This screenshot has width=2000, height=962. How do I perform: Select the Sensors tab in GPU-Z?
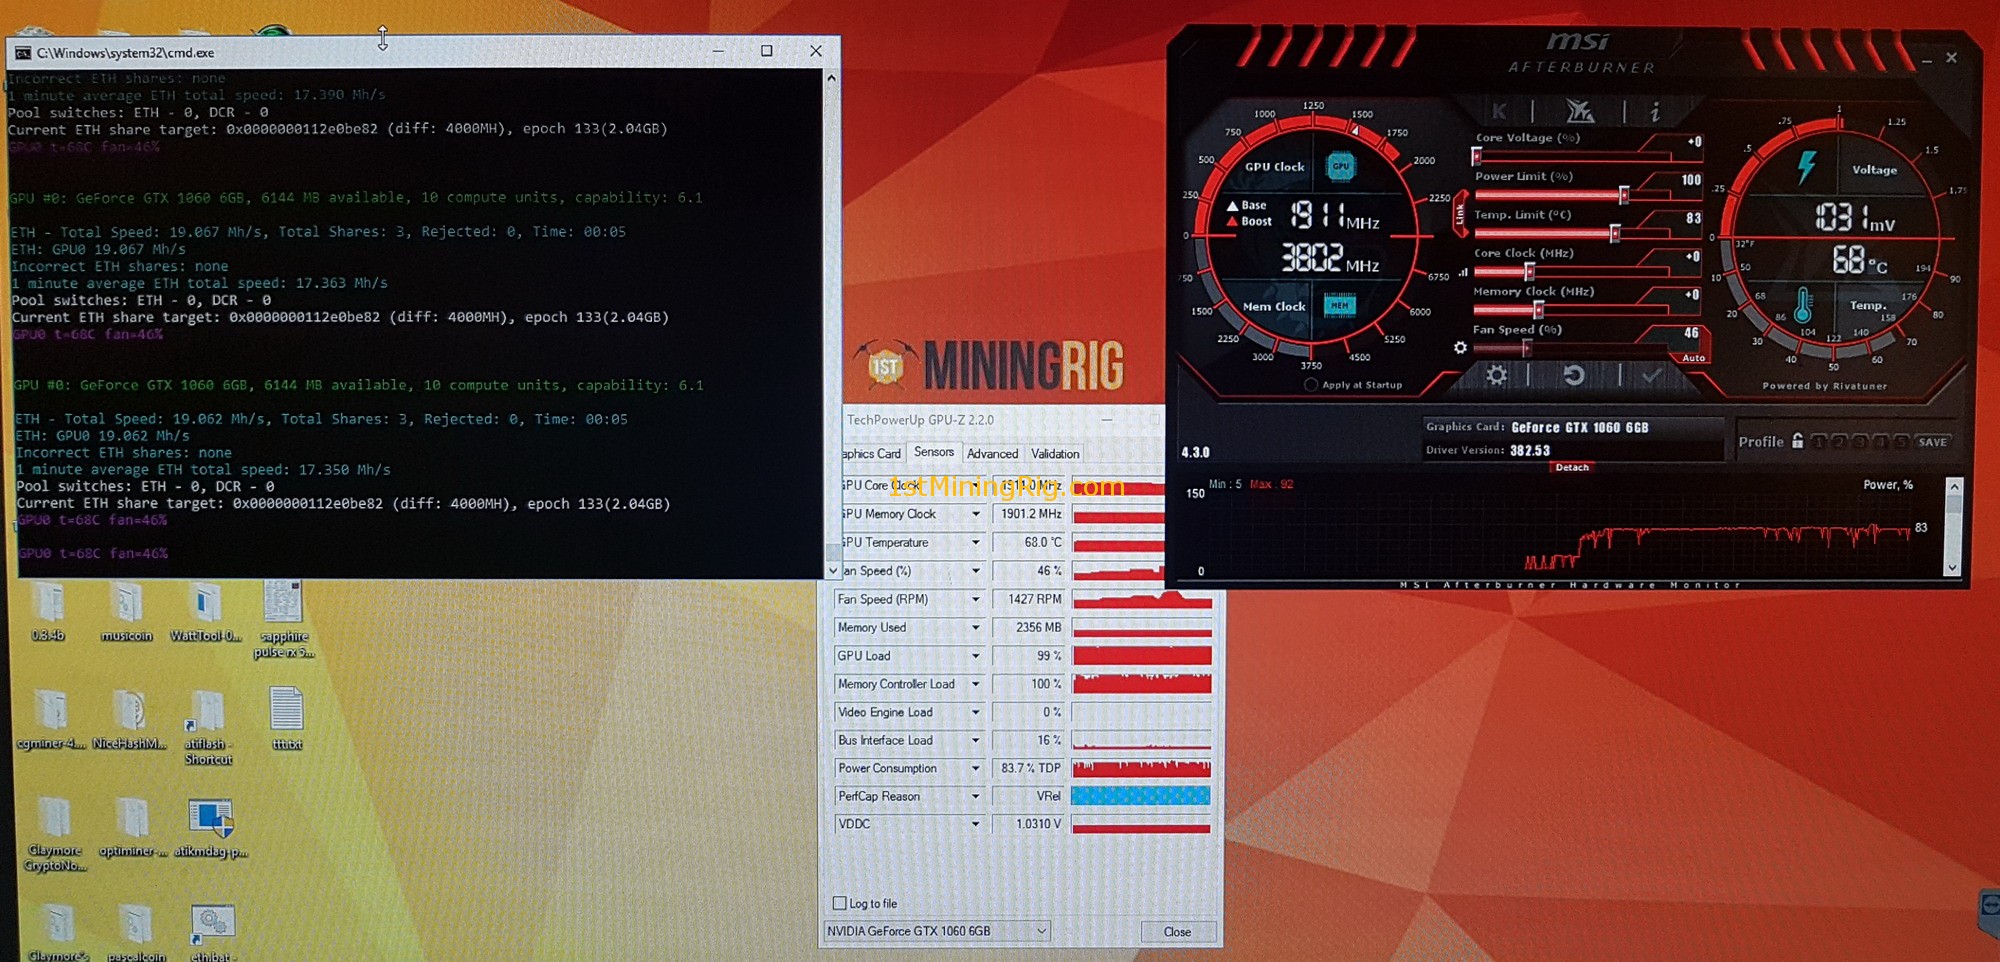coord(934,452)
